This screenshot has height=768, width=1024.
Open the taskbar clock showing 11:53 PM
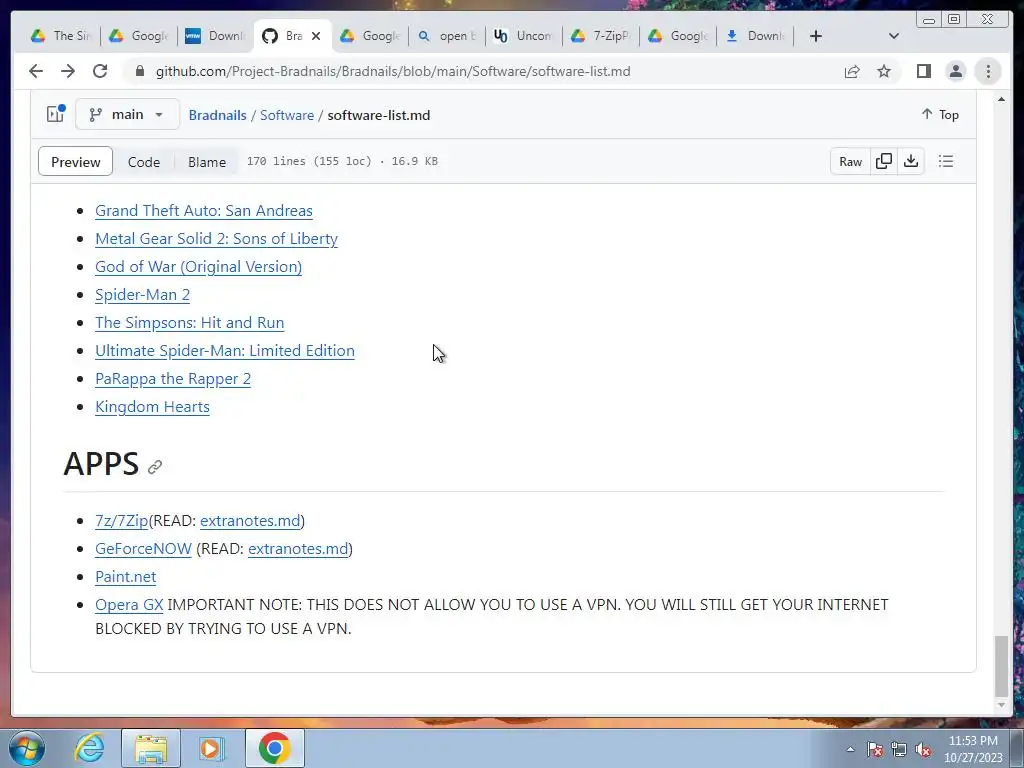(x=973, y=749)
